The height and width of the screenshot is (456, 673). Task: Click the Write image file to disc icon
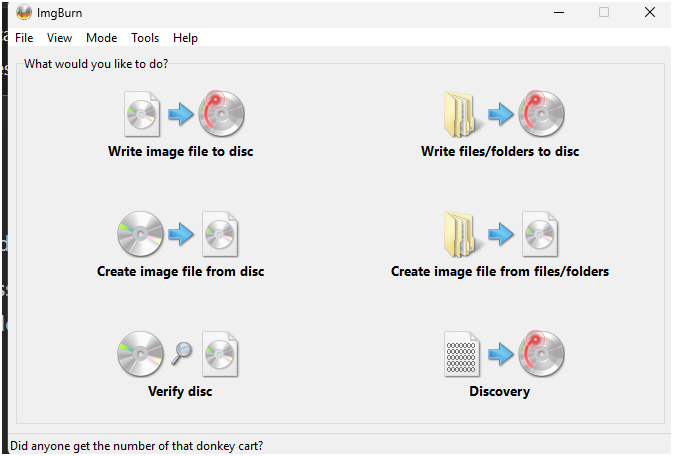185,114
